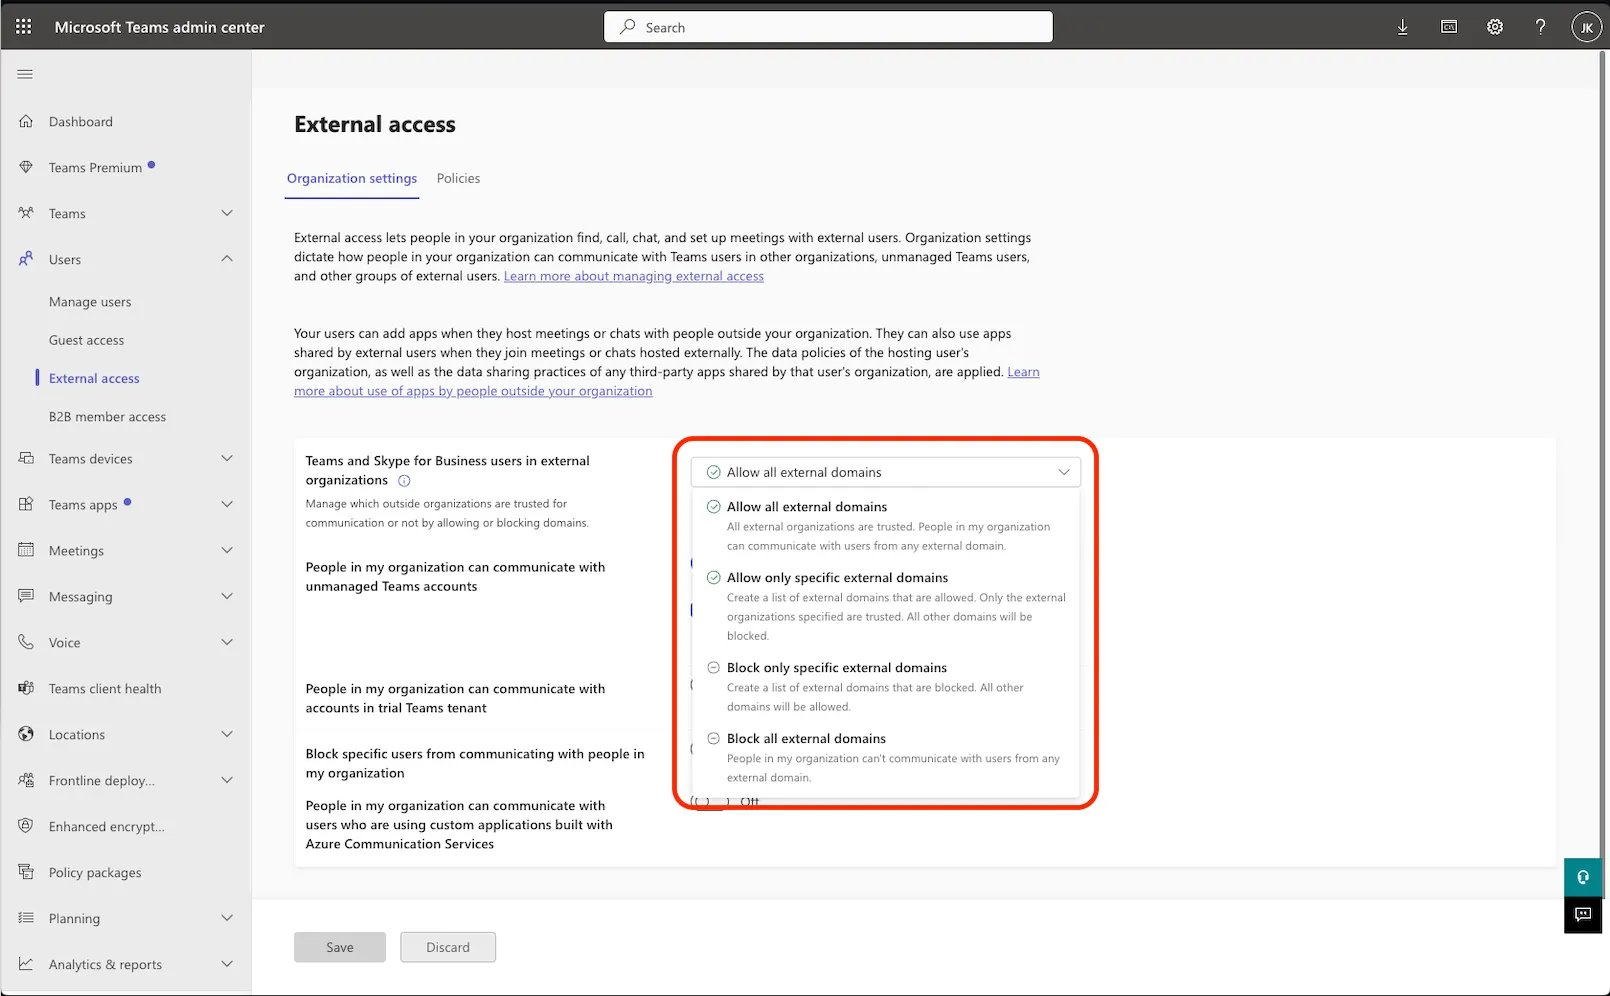Click the 'Azure Communication Services' setting label
Screen dimensions: 1610x996
tap(459, 825)
